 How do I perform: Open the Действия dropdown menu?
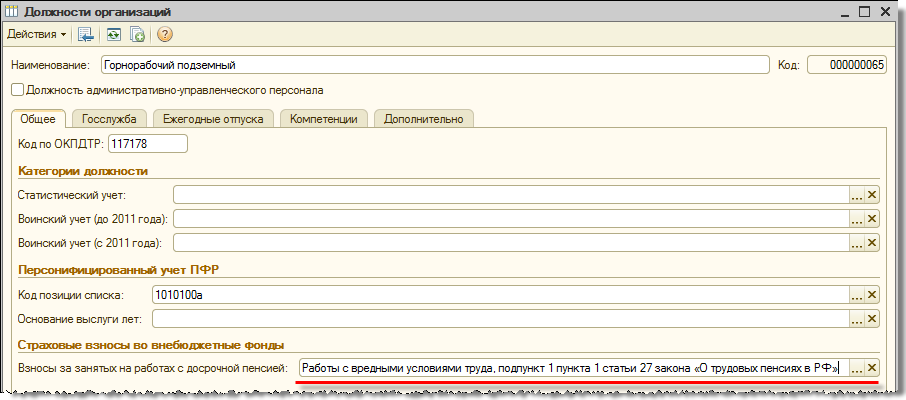point(36,34)
